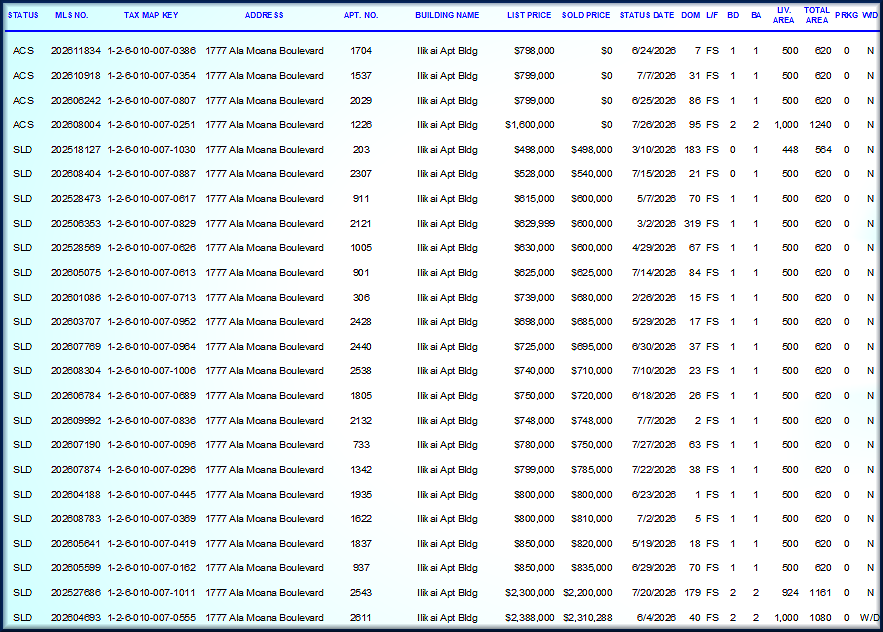Click list price $1,600,000
The image size is (883, 632).
coord(529,124)
